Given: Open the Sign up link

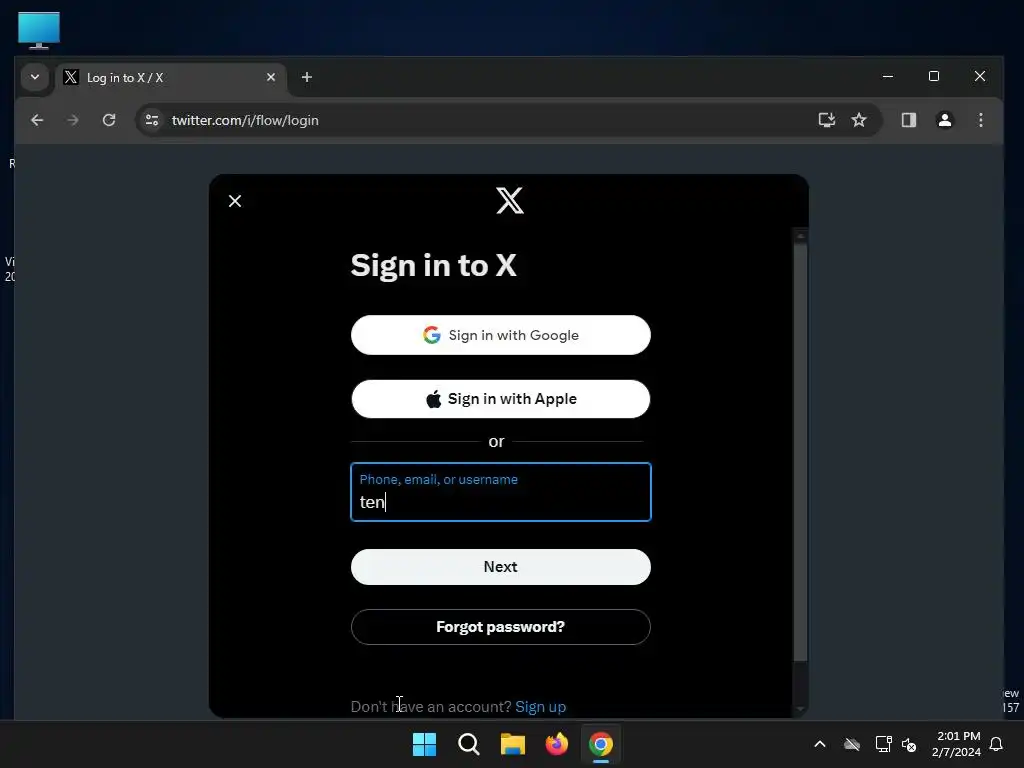Looking at the screenshot, I should pos(541,707).
